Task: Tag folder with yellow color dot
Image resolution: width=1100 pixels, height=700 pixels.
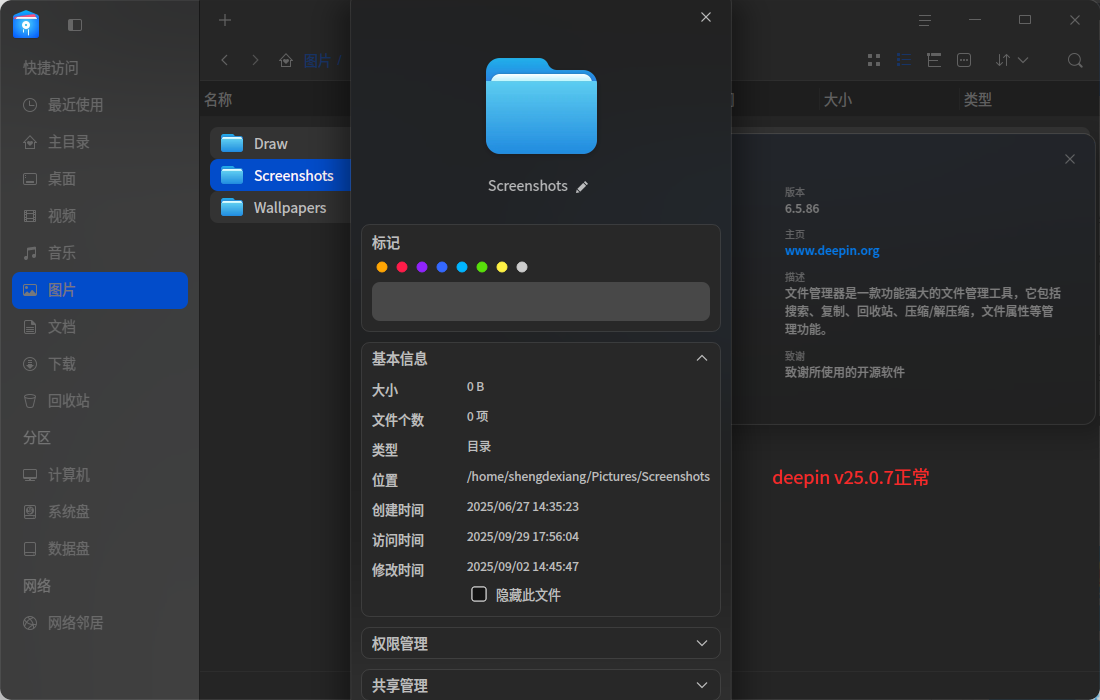Action: click(502, 267)
